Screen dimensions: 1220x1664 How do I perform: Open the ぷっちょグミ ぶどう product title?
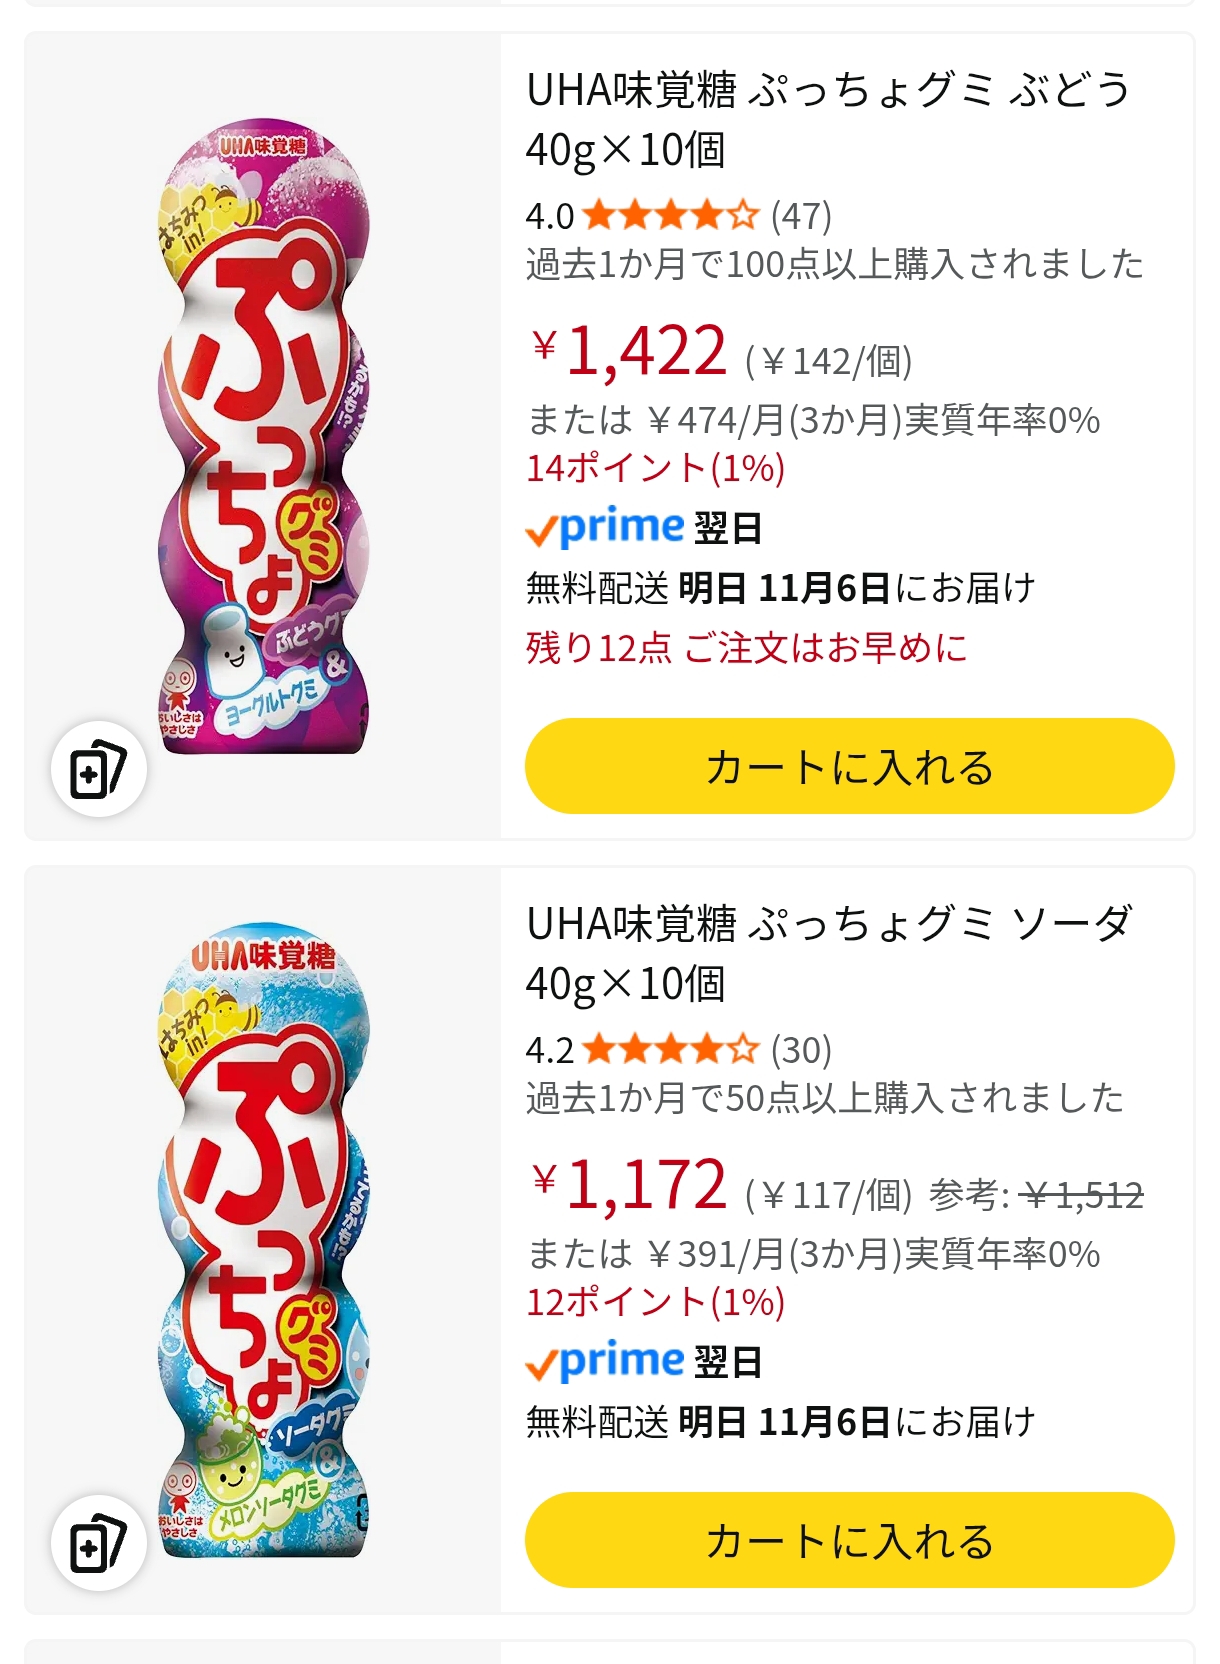click(828, 119)
